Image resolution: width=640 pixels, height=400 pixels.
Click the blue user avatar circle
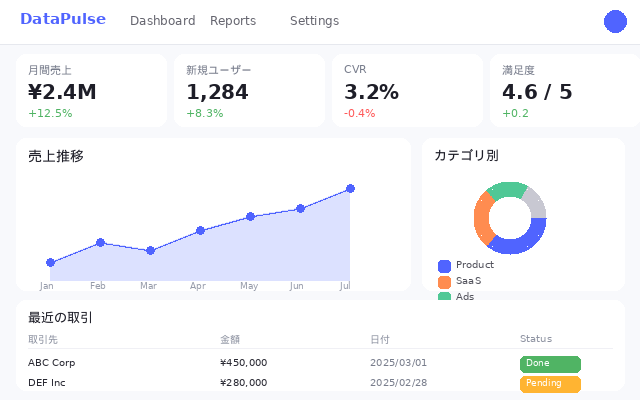tap(616, 21)
